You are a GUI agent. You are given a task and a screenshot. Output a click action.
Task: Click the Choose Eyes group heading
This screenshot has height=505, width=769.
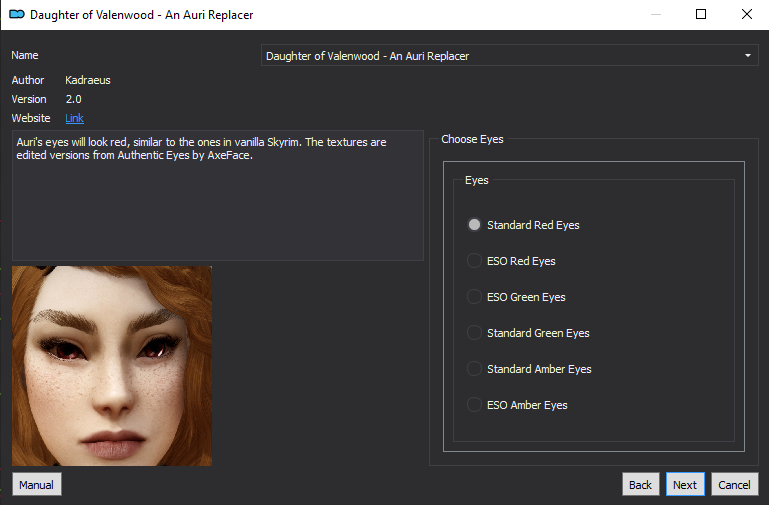tap(472, 139)
